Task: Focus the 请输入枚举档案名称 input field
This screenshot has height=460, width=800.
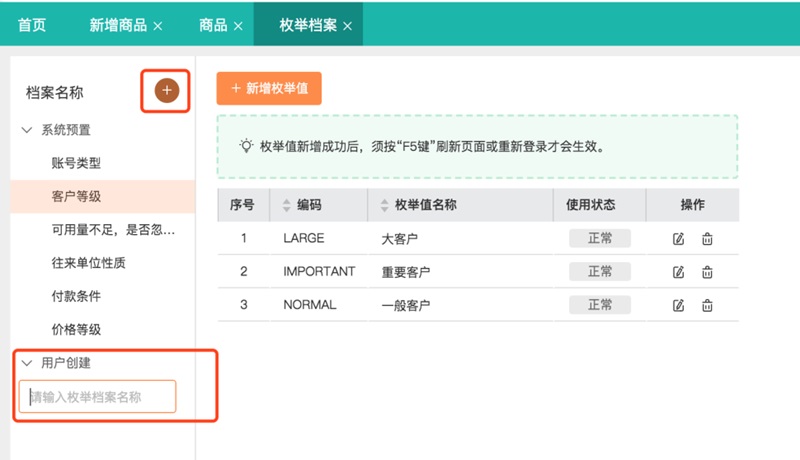Action: tap(98, 397)
